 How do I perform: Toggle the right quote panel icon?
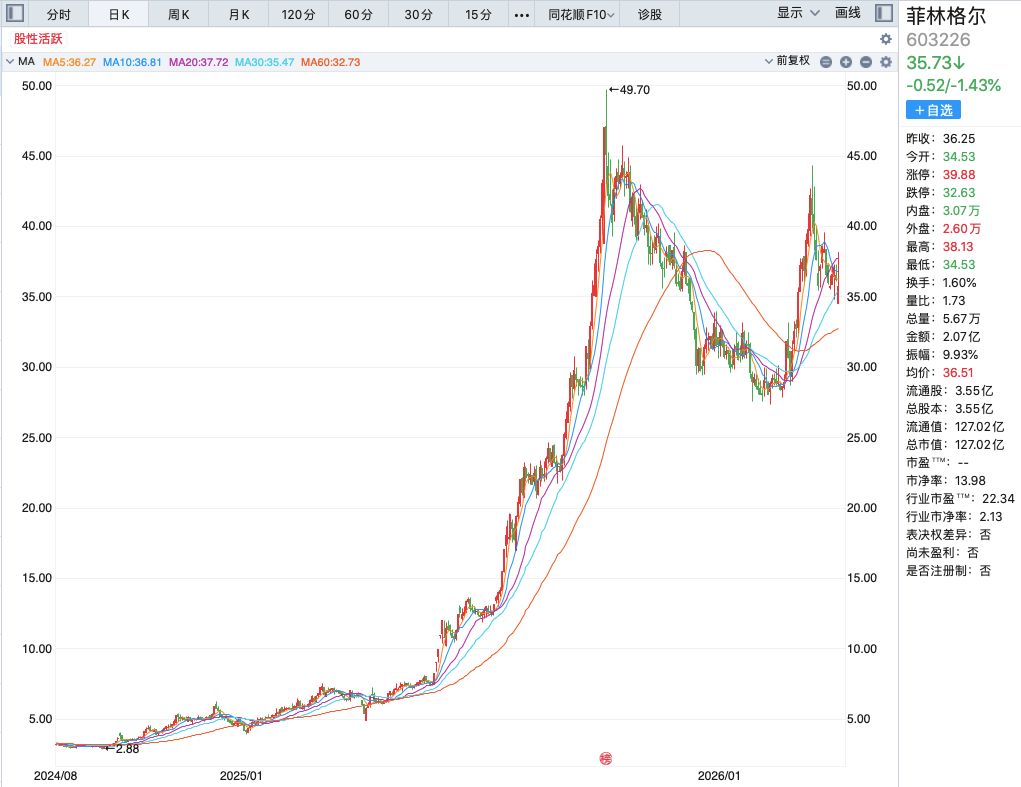[883, 14]
